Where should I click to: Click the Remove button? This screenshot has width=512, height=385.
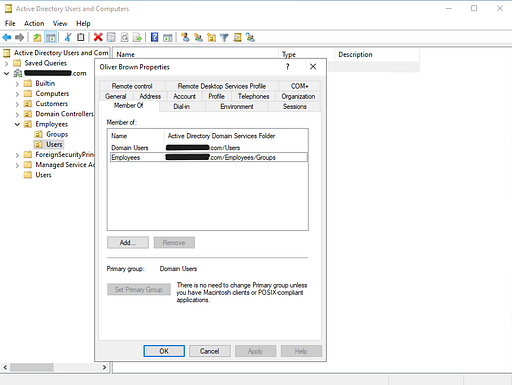click(174, 243)
